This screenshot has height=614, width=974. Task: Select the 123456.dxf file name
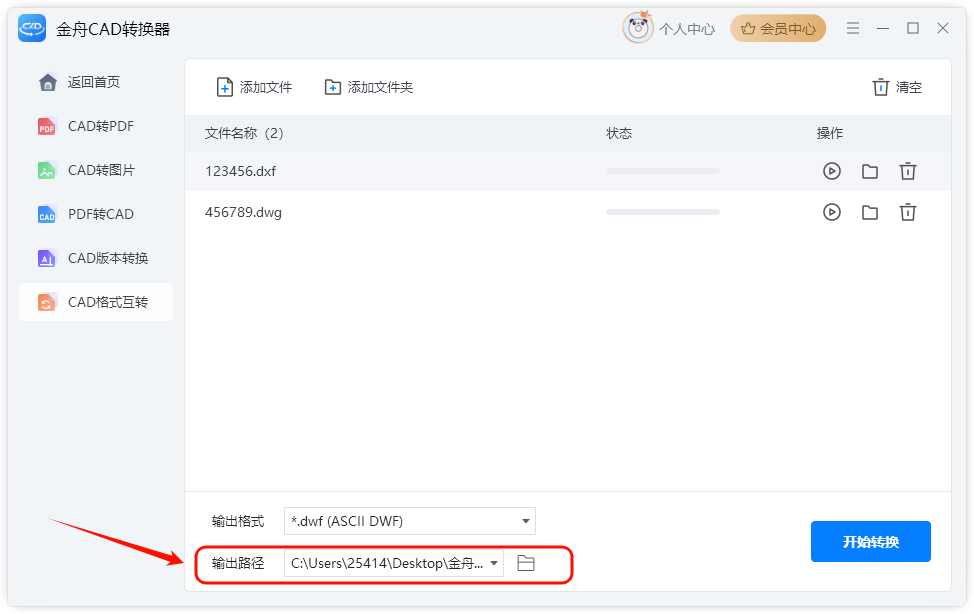click(240, 171)
